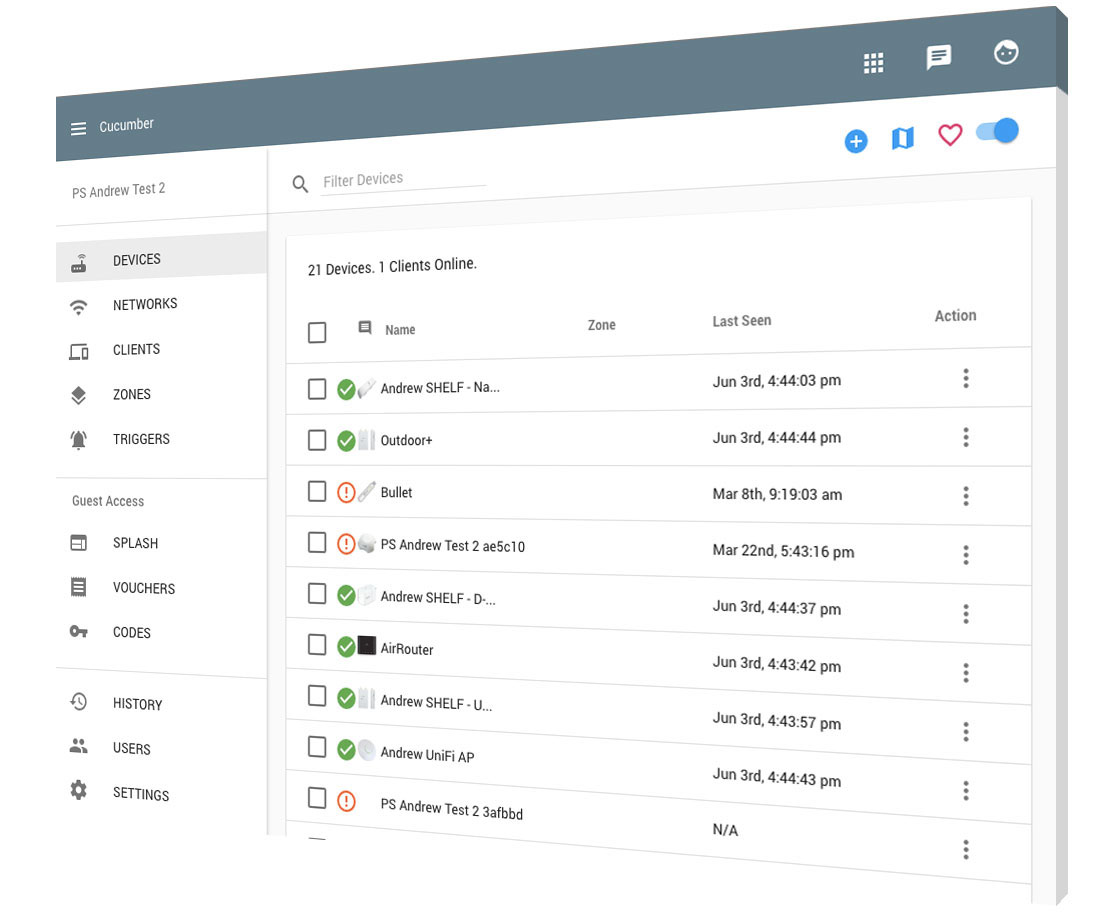The width and height of the screenshot is (1112, 912).
Task: Click the devices icon beside CLIENTS
Action: (79, 352)
